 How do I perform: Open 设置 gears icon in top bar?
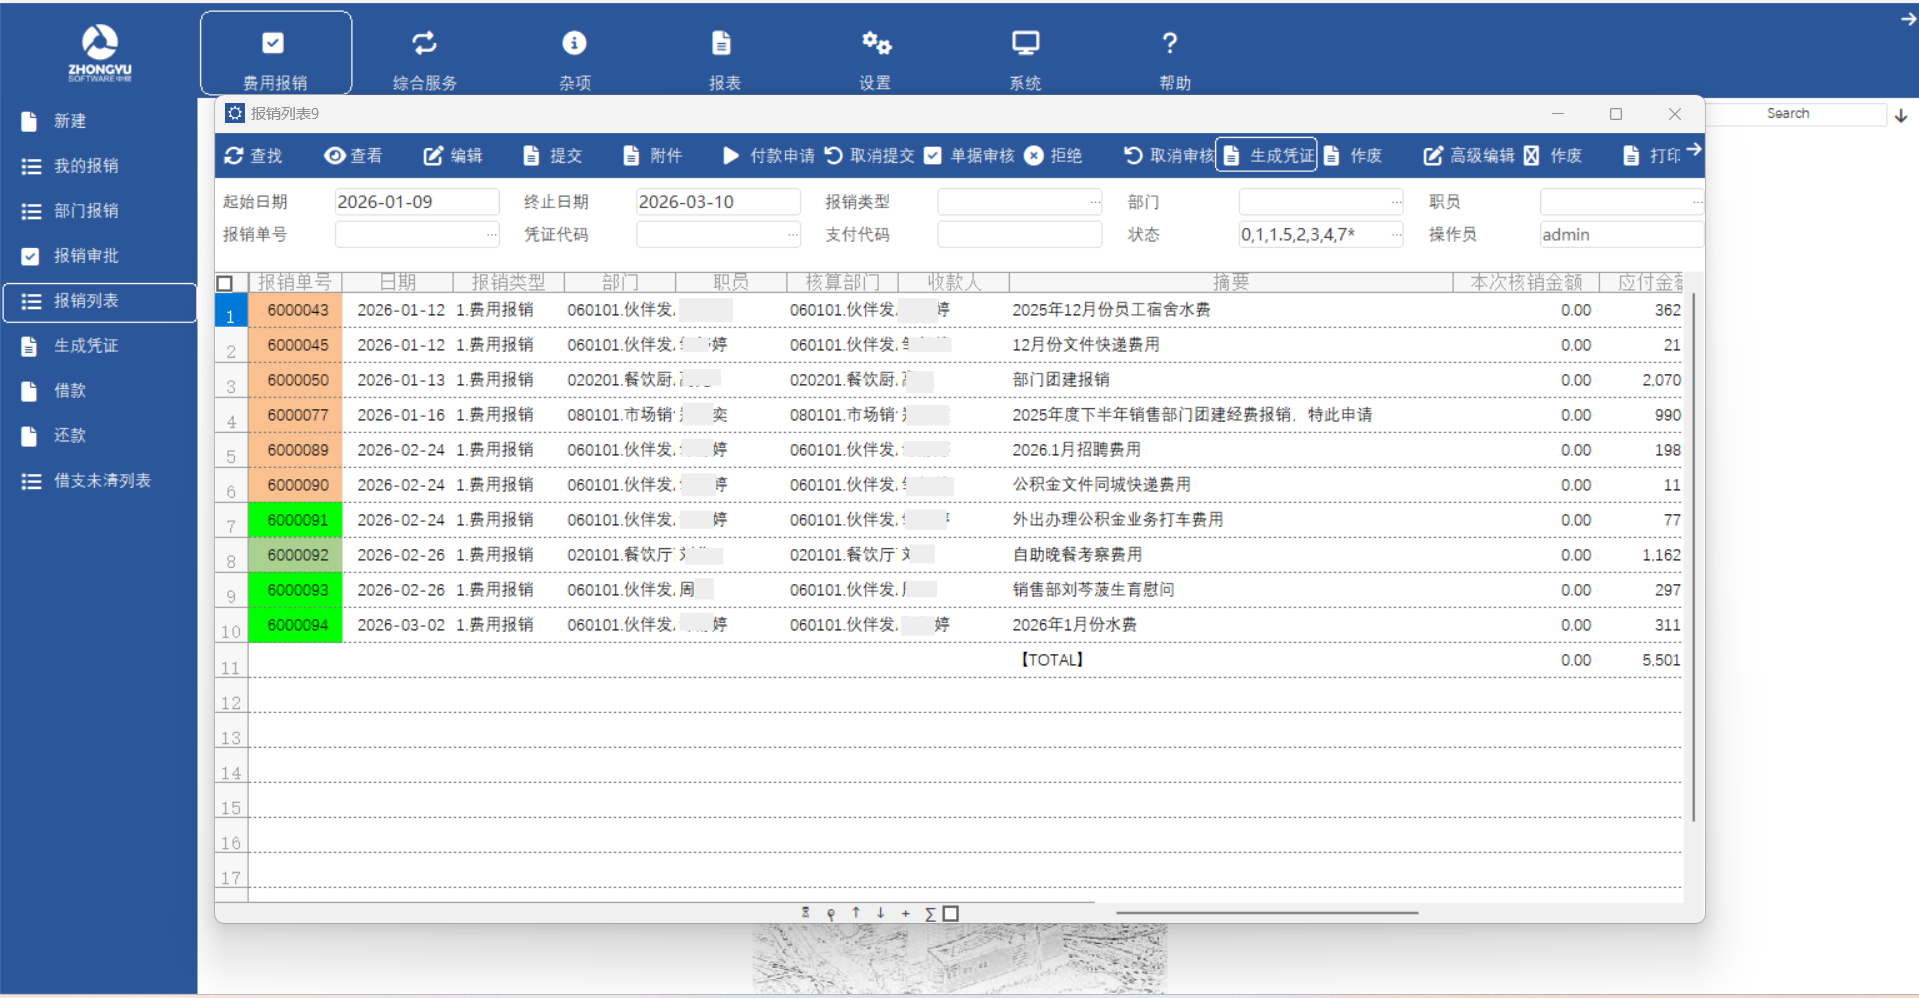coord(876,43)
